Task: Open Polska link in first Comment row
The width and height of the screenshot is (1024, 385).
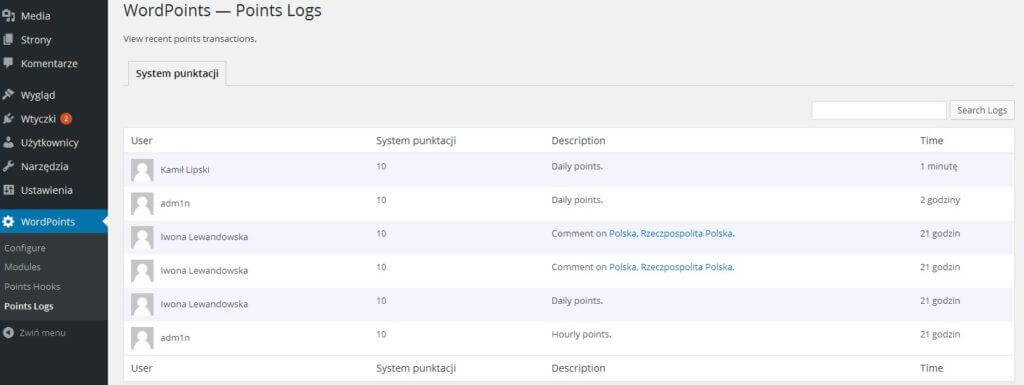Action: 622,233
